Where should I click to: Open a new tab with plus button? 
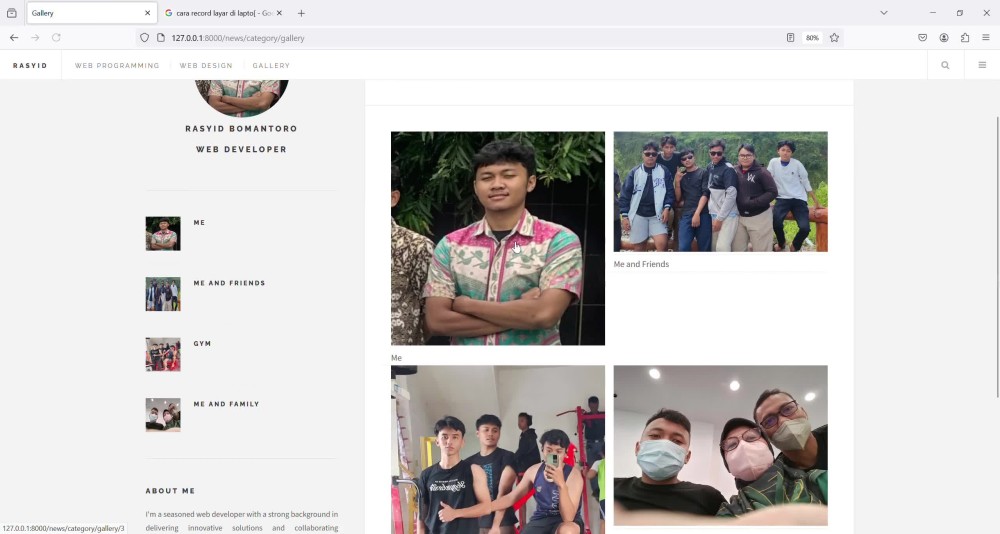pos(301,13)
